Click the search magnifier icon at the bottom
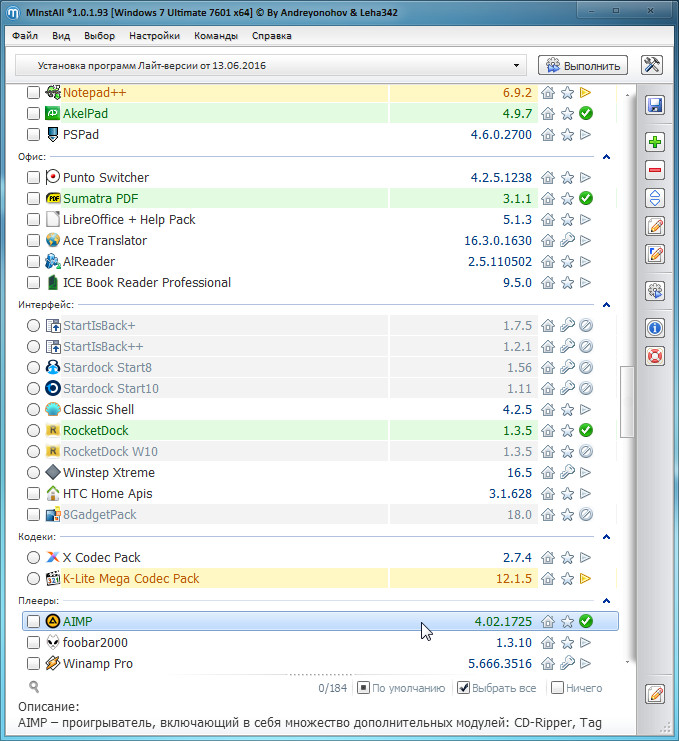Screen dimensions: 679x741 click(x=34, y=687)
